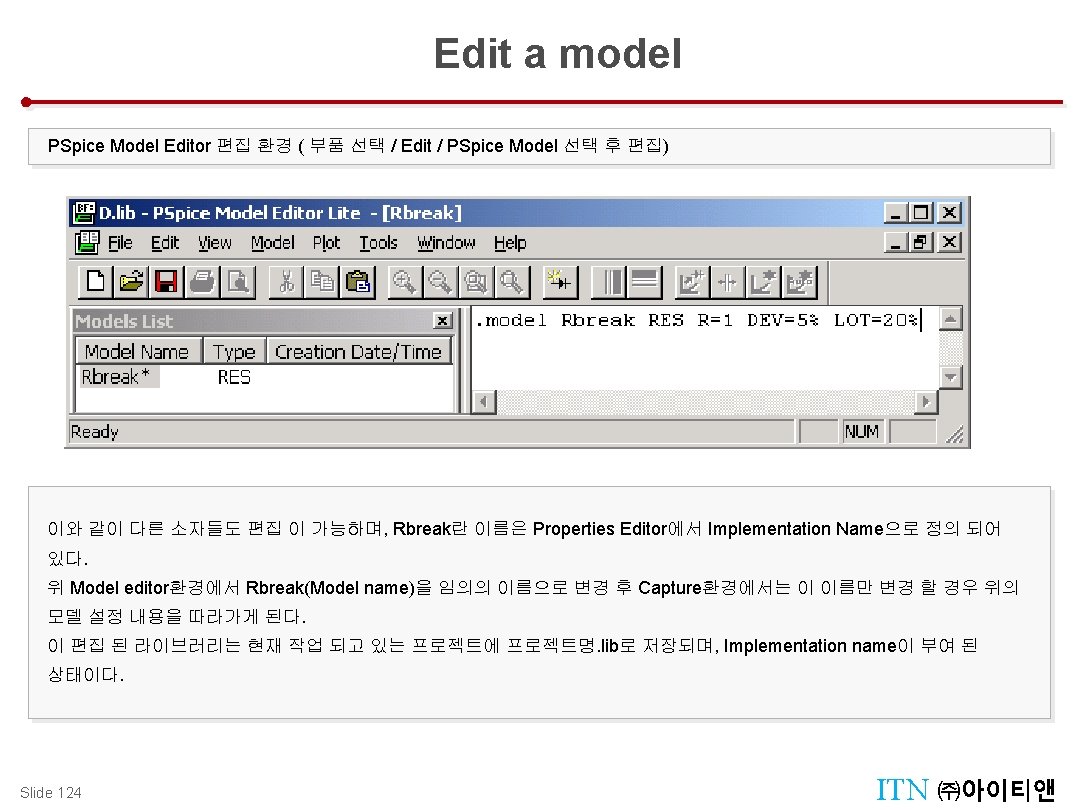Viewport: 1080px width, 810px height.
Task: Click the first graph plot toolbar icon
Action: [x=692, y=282]
